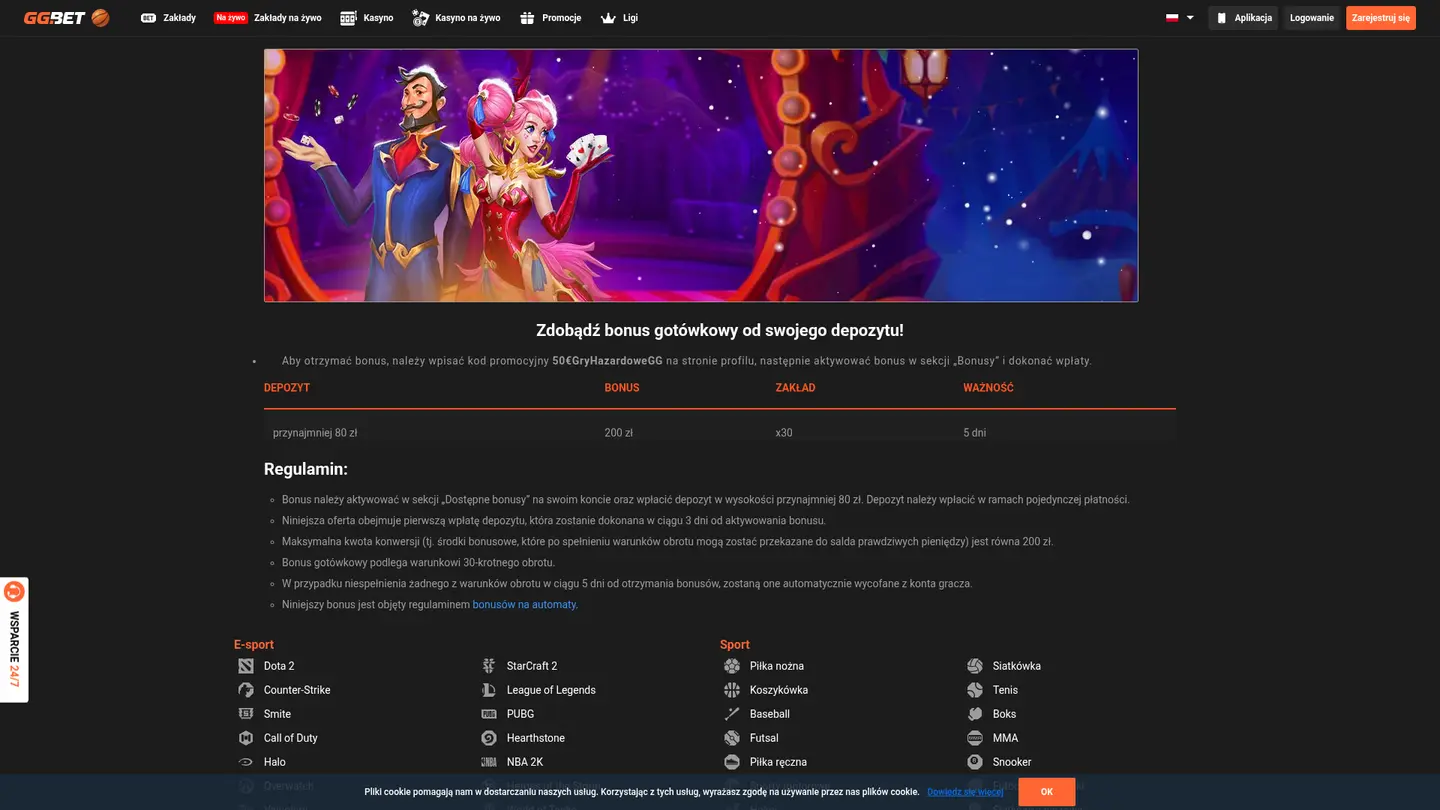The height and width of the screenshot is (810, 1440).
Task: Click the GGBET logo
Action: [66, 18]
